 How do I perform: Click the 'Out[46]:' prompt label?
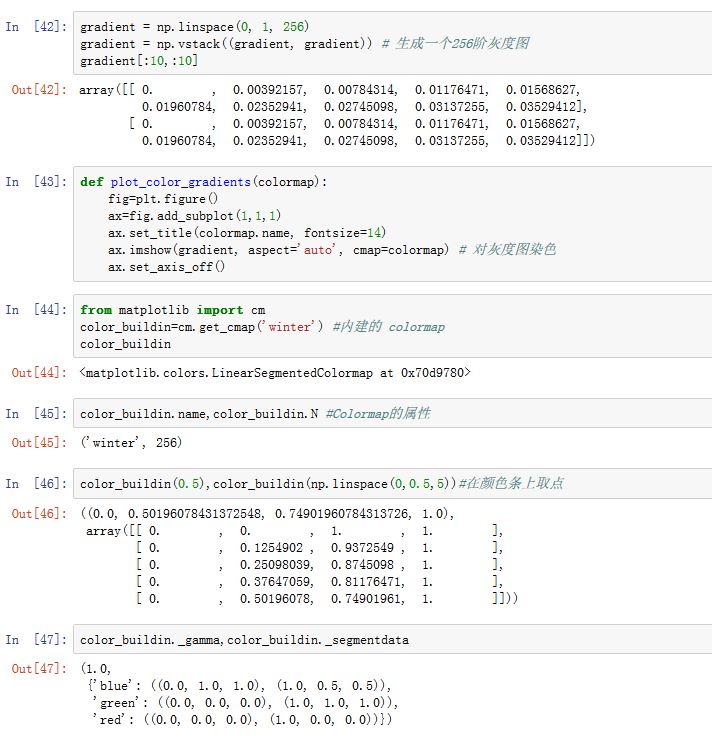point(40,513)
